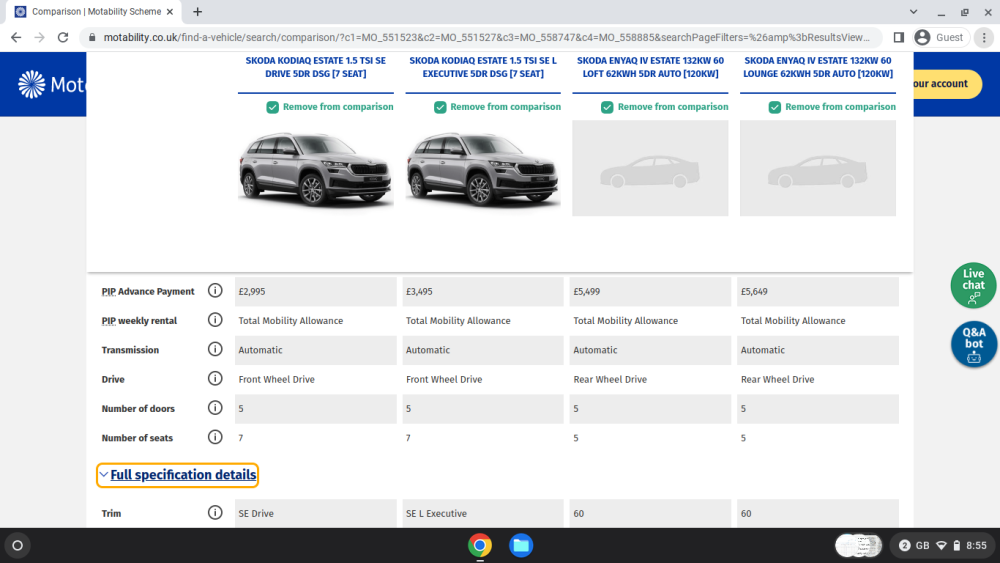The image size is (1000, 563).
Task: Open the Q&A bot bubble
Action: coord(973,344)
